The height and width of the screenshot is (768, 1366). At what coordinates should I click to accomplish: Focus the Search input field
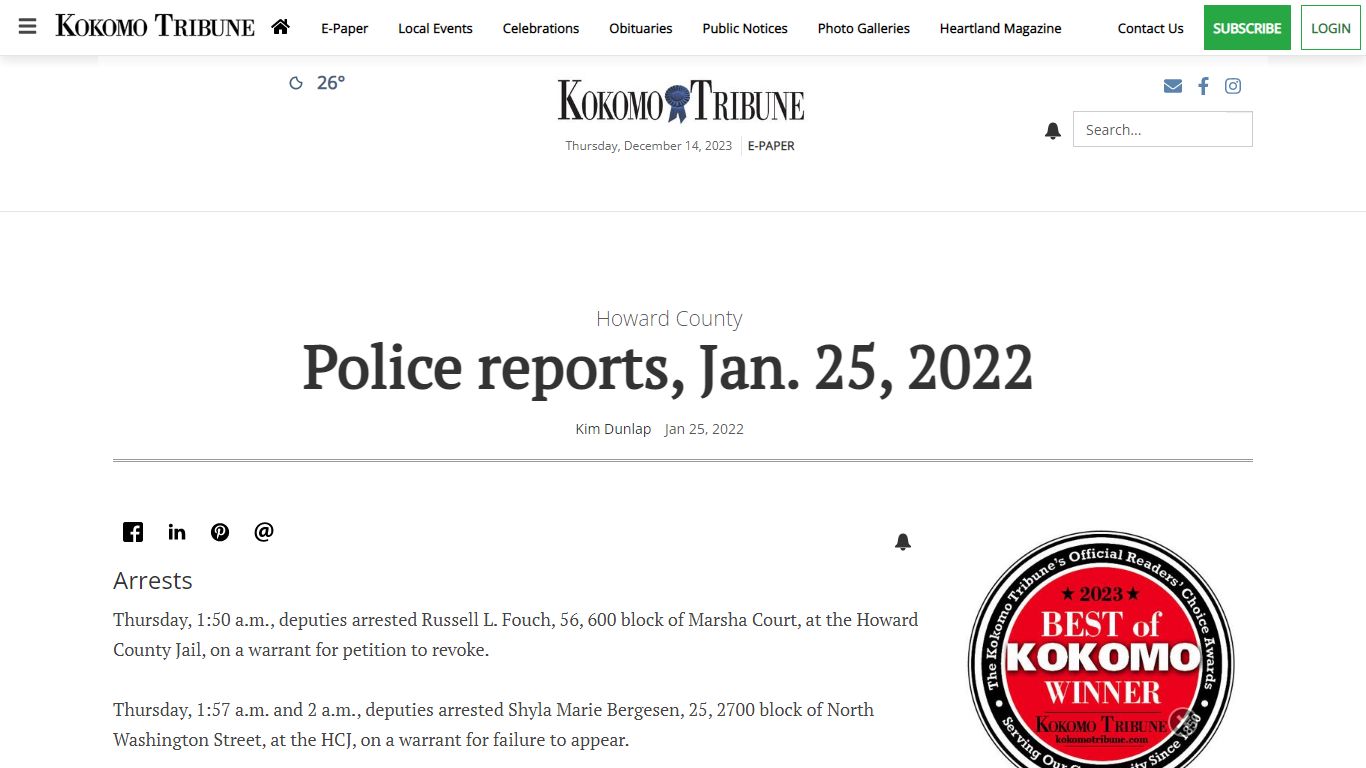1162,129
